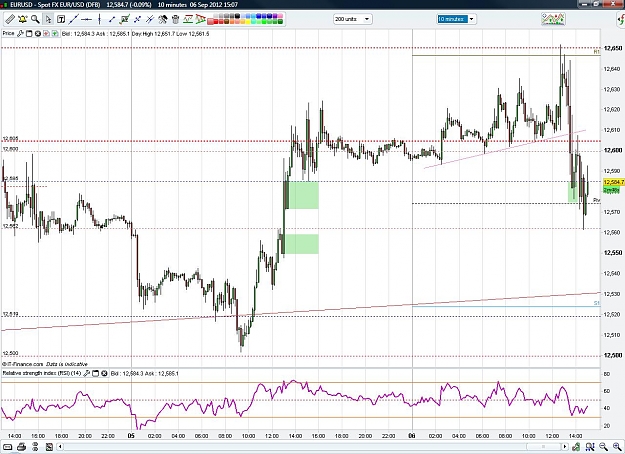625x454 pixels.
Task: Open RSI indicator wrench settings
Action: (86, 373)
